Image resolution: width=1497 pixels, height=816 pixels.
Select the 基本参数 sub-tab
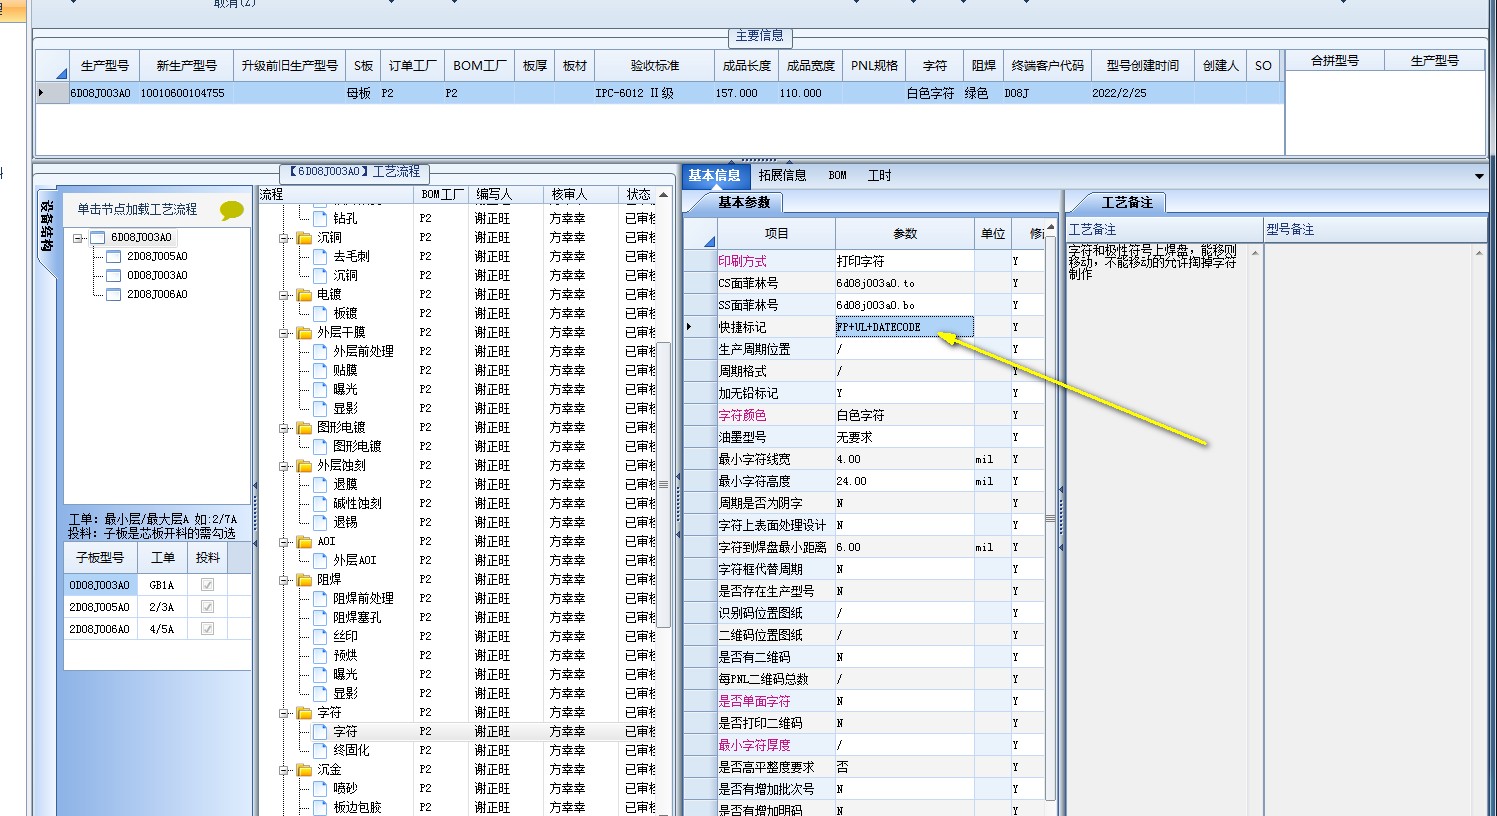click(744, 202)
